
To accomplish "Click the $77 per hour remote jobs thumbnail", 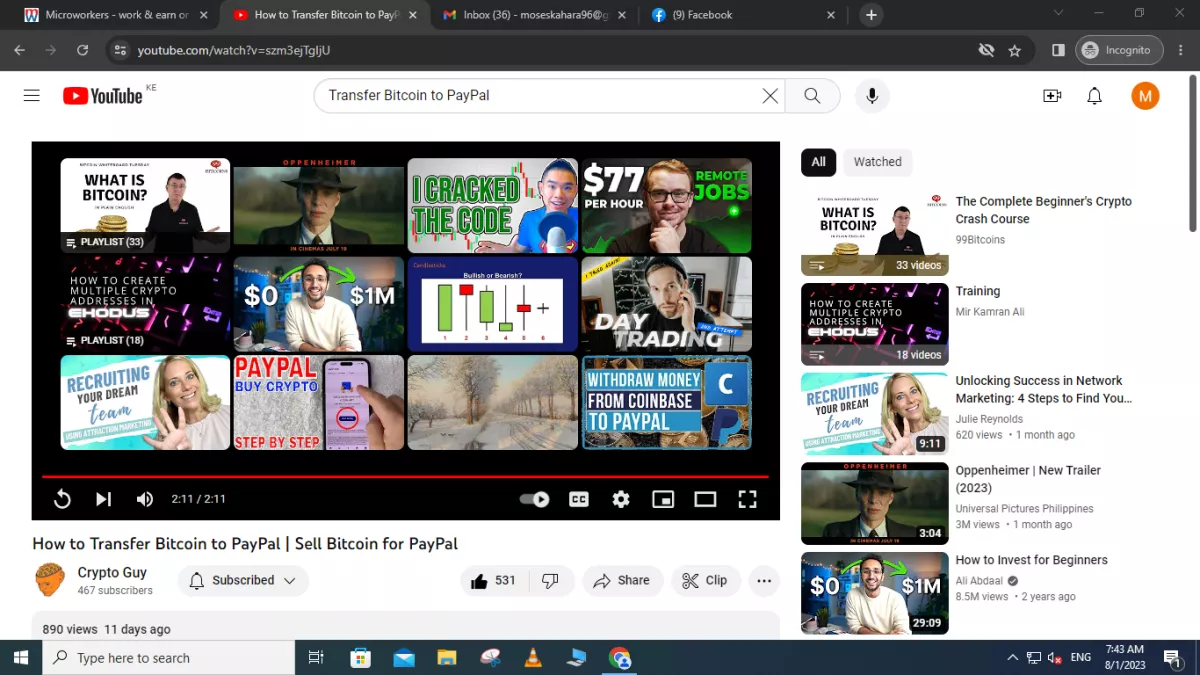I will coord(667,204).
